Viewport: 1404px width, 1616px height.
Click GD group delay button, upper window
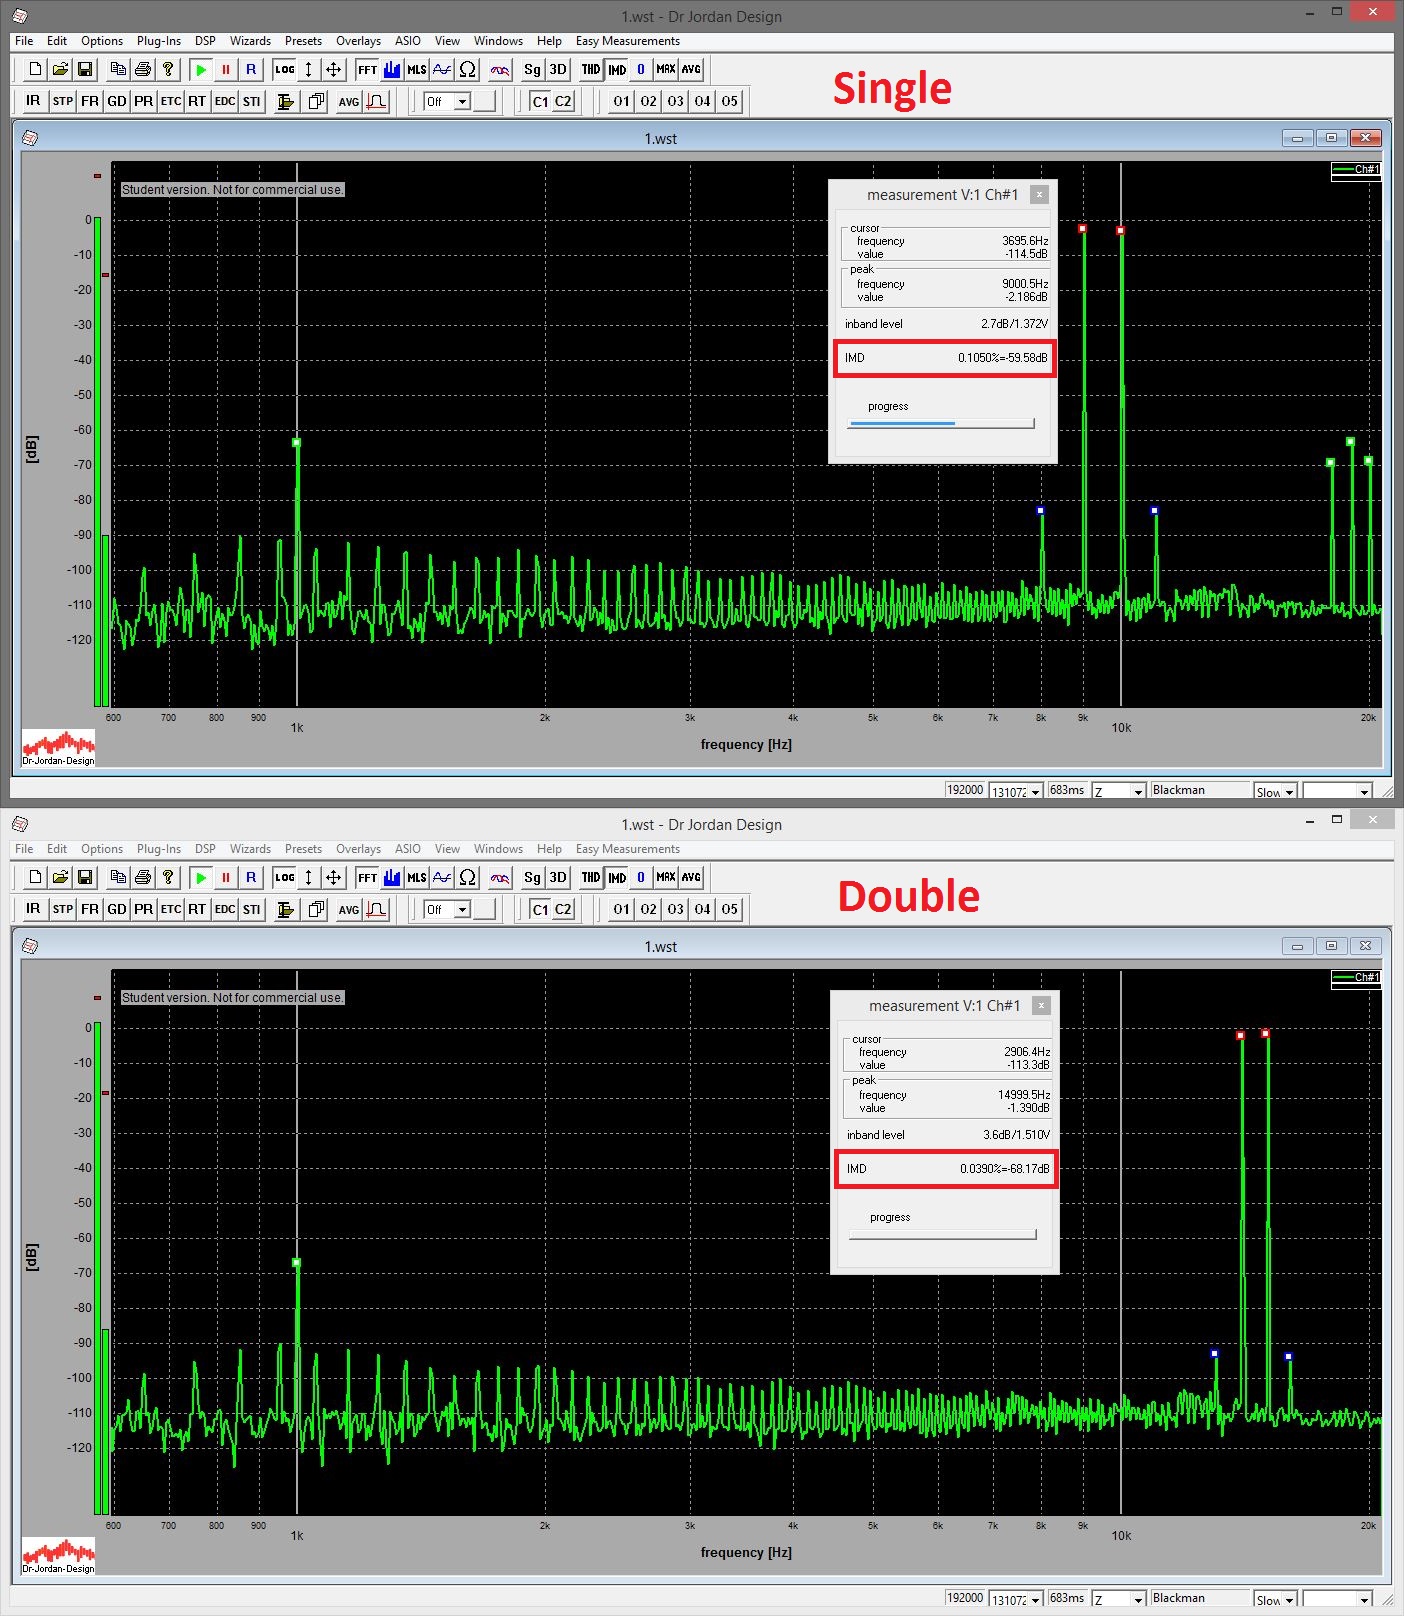116,101
